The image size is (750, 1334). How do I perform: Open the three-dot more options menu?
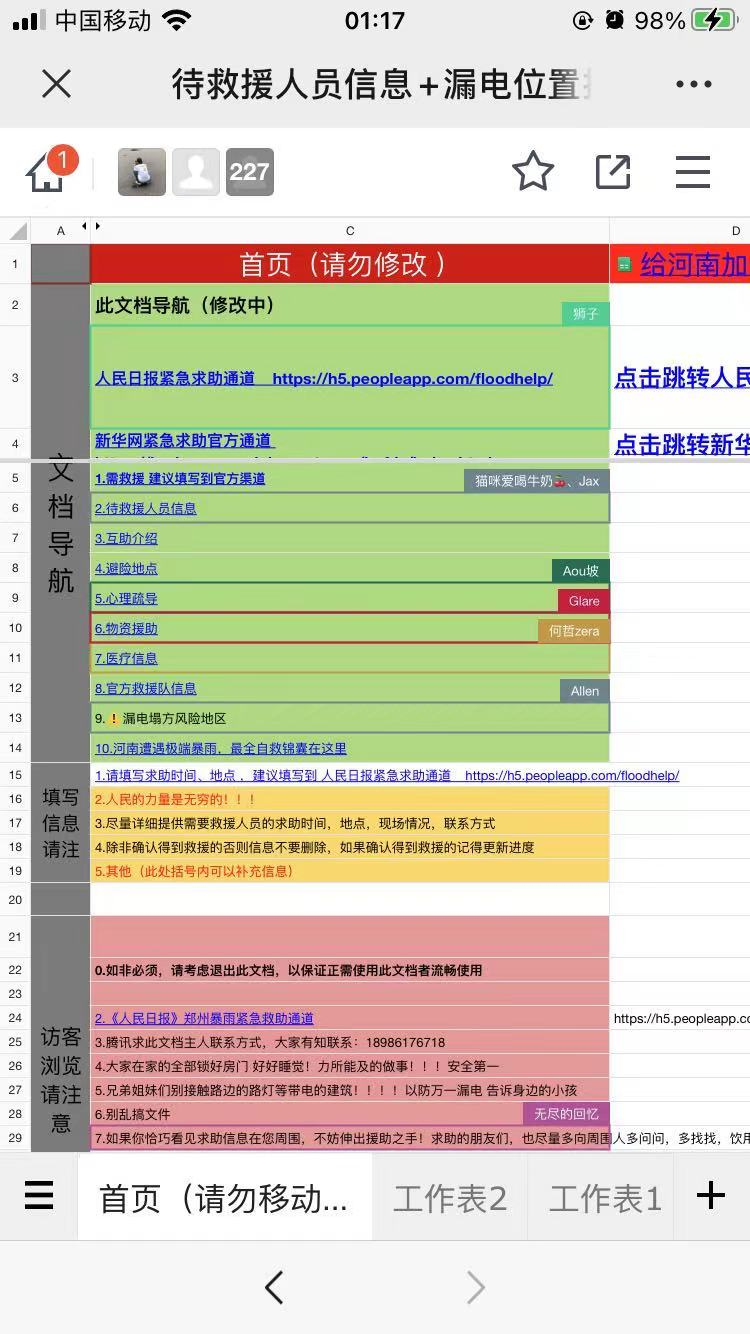tap(693, 84)
